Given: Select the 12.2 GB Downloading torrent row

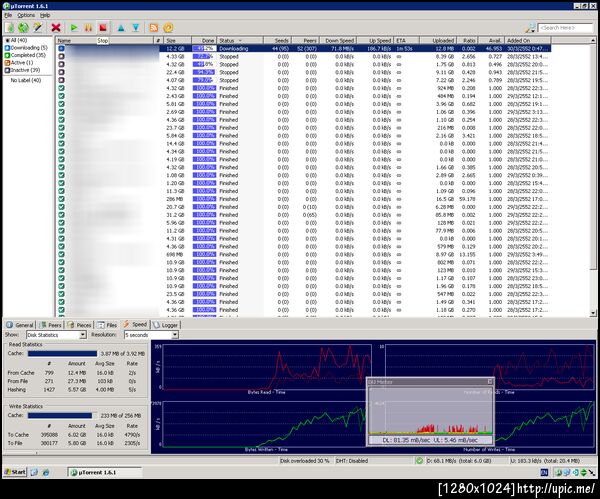Looking at the screenshot, I should click(304, 48).
